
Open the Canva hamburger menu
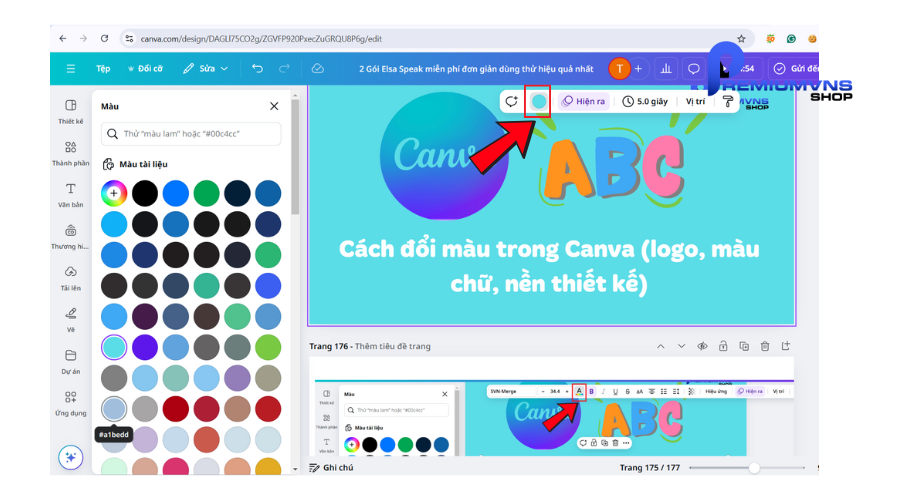click(x=71, y=68)
